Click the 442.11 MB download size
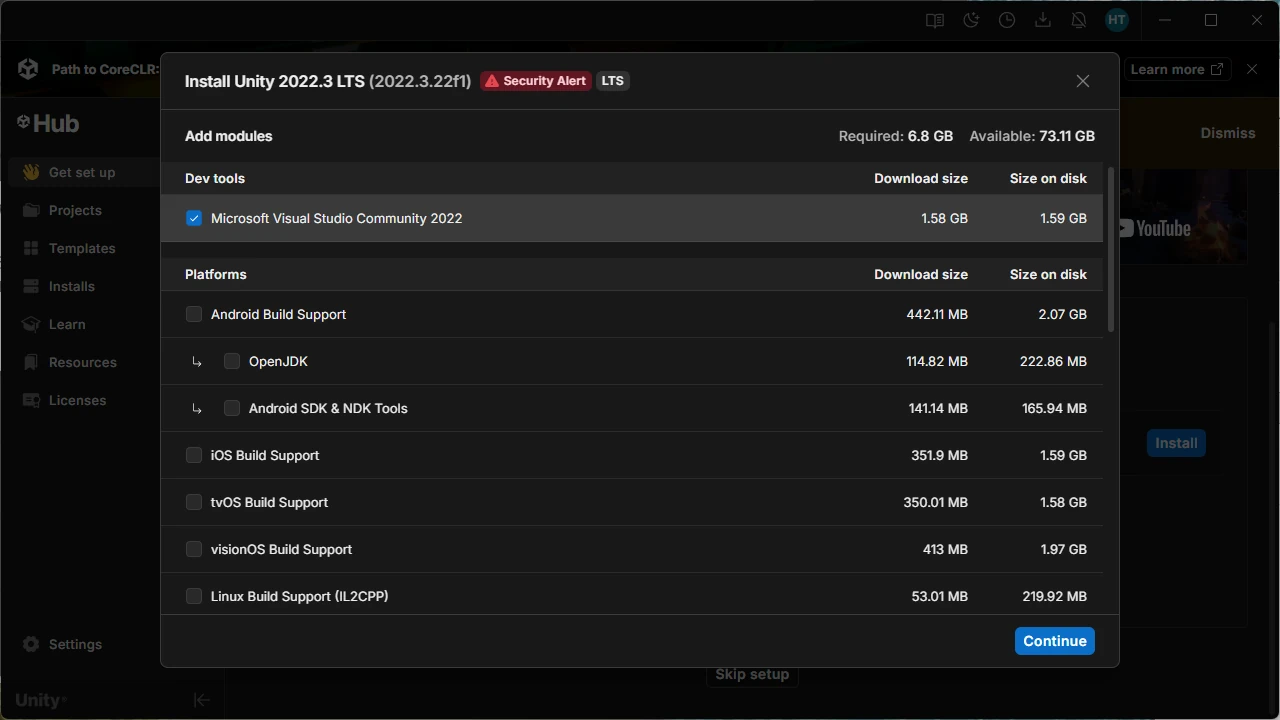The image size is (1280, 720). 937,314
